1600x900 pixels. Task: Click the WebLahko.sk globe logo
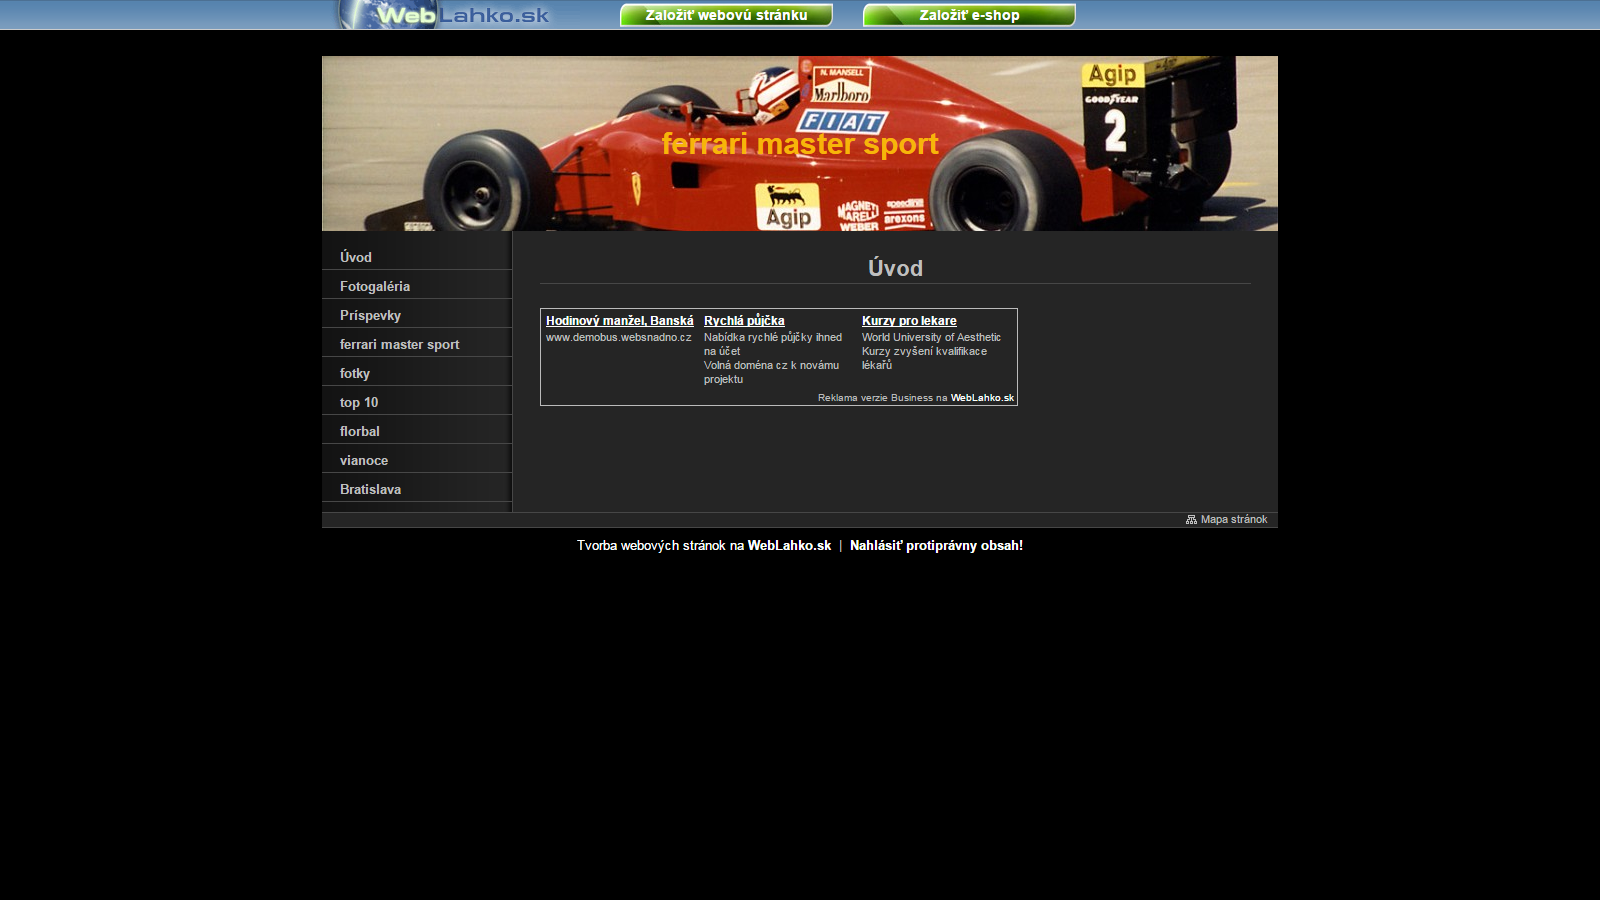coord(445,14)
